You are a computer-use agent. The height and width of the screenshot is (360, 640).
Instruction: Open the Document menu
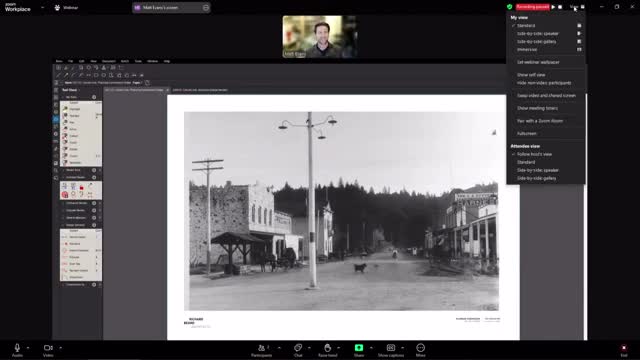click(x=109, y=61)
